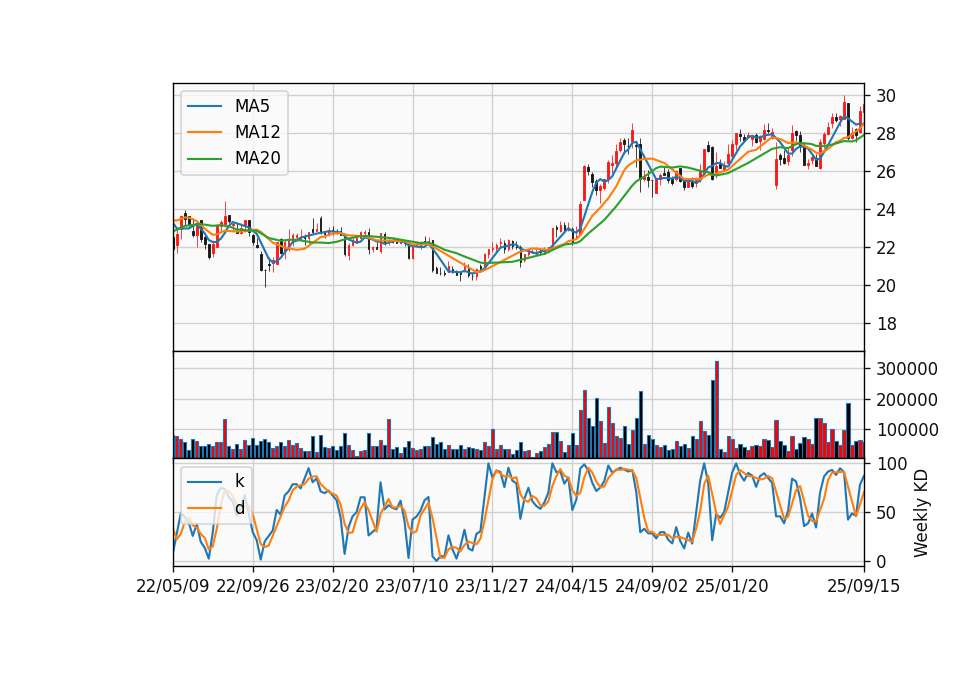Click the KD axis value 0

pyautogui.click(x=881, y=561)
